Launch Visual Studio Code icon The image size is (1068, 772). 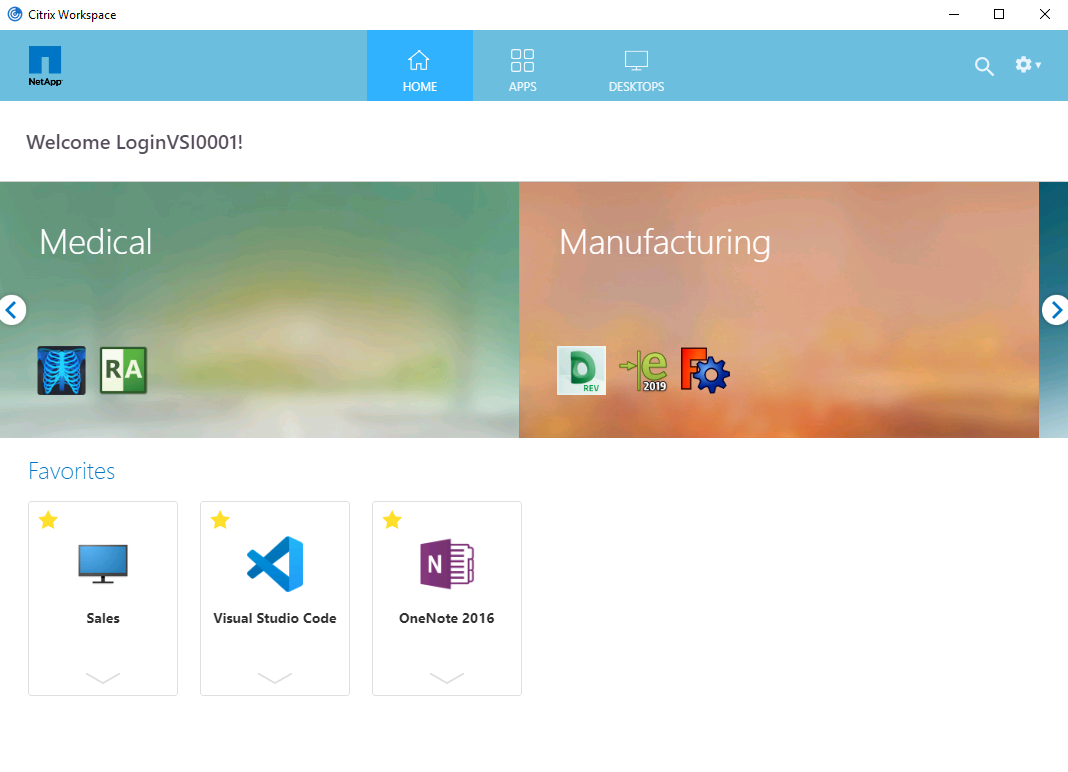(x=275, y=563)
